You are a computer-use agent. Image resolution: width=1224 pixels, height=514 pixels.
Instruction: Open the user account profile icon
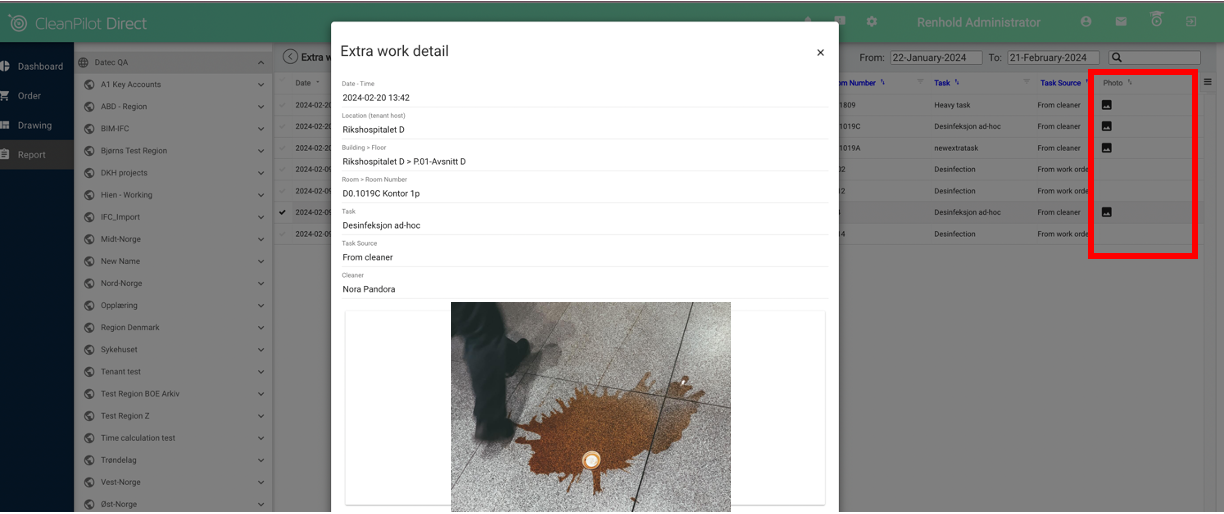tap(1086, 22)
